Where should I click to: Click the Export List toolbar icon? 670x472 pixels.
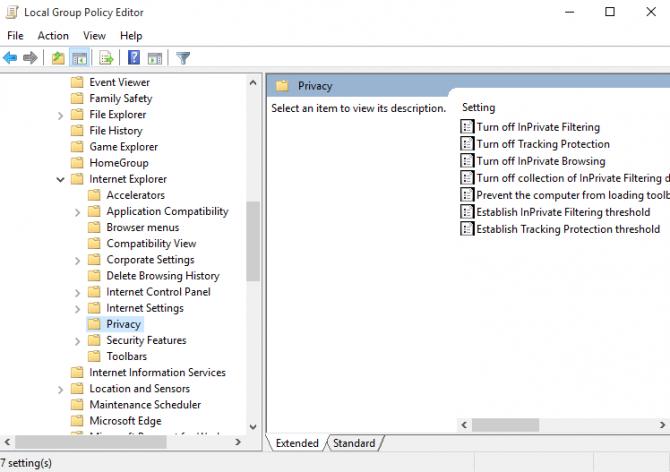point(106,58)
